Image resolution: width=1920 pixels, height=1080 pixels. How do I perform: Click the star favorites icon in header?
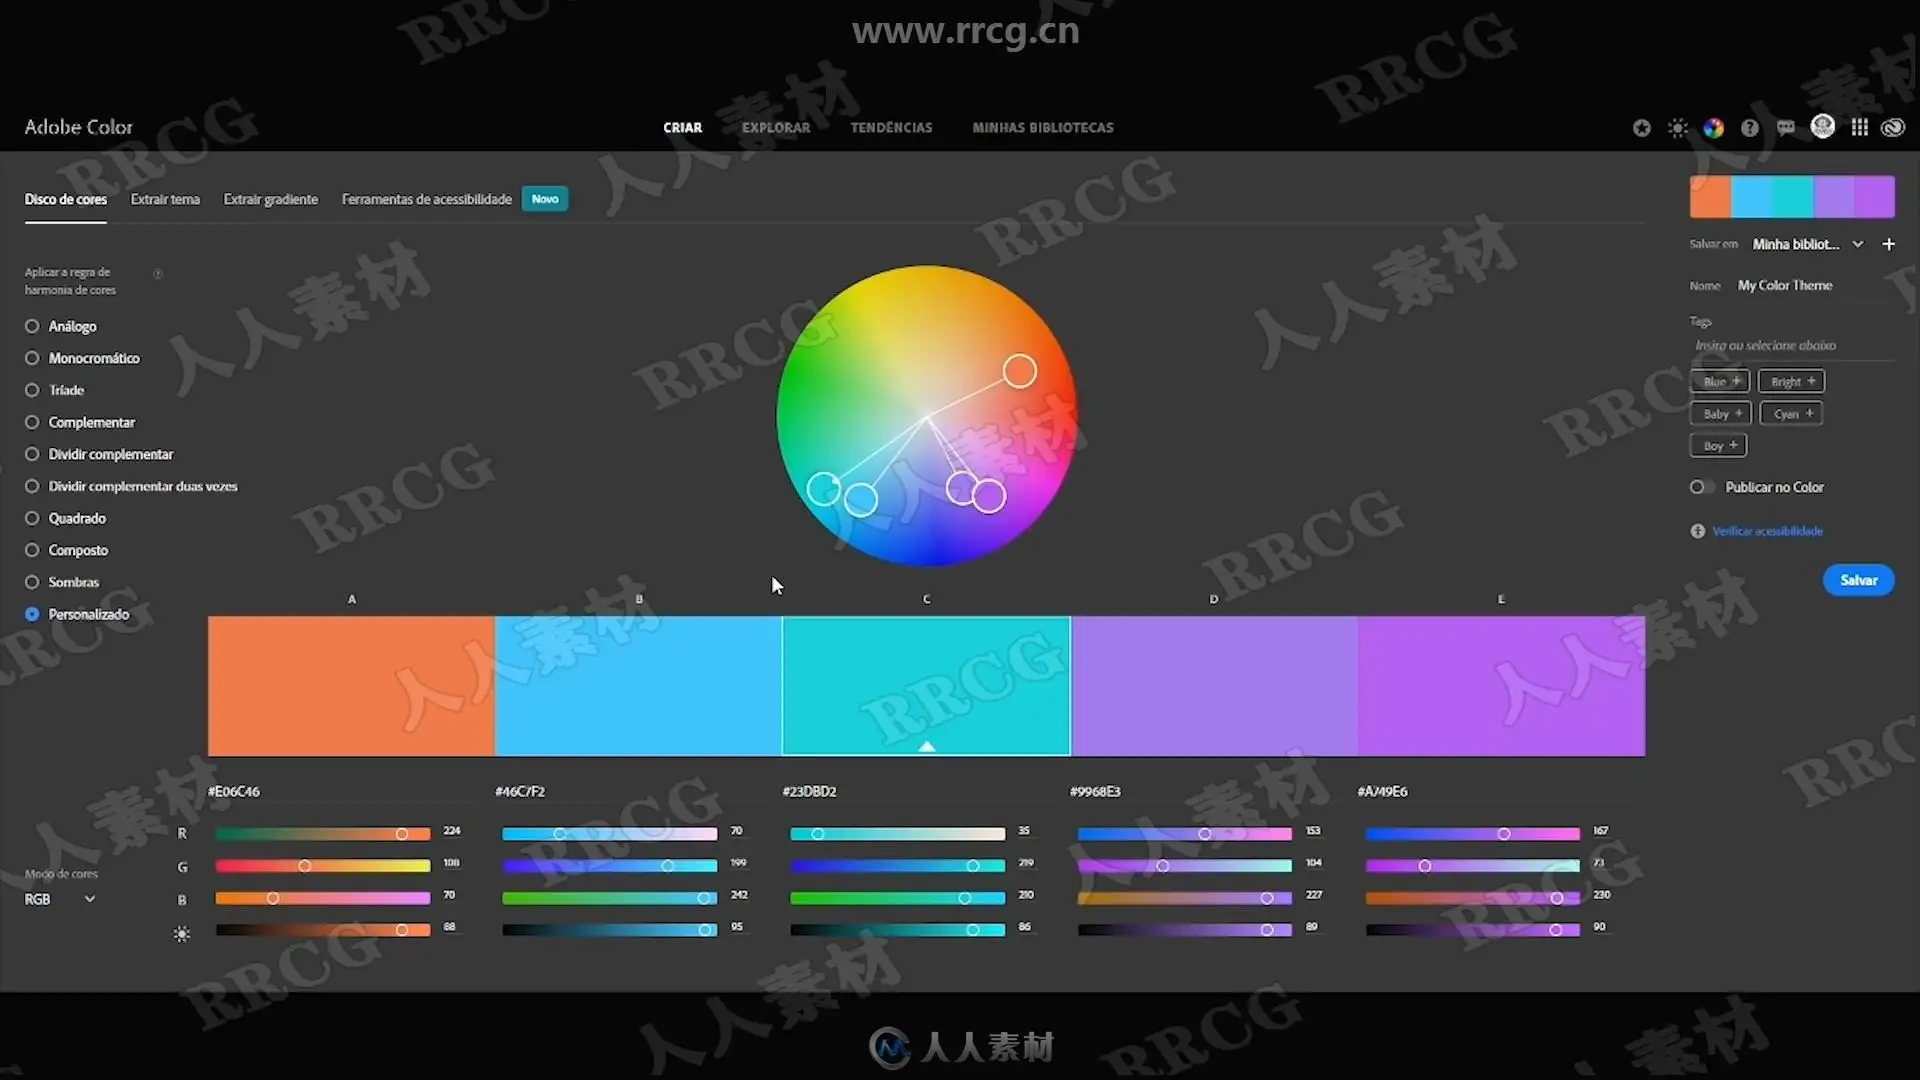pyautogui.click(x=1641, y=128)
